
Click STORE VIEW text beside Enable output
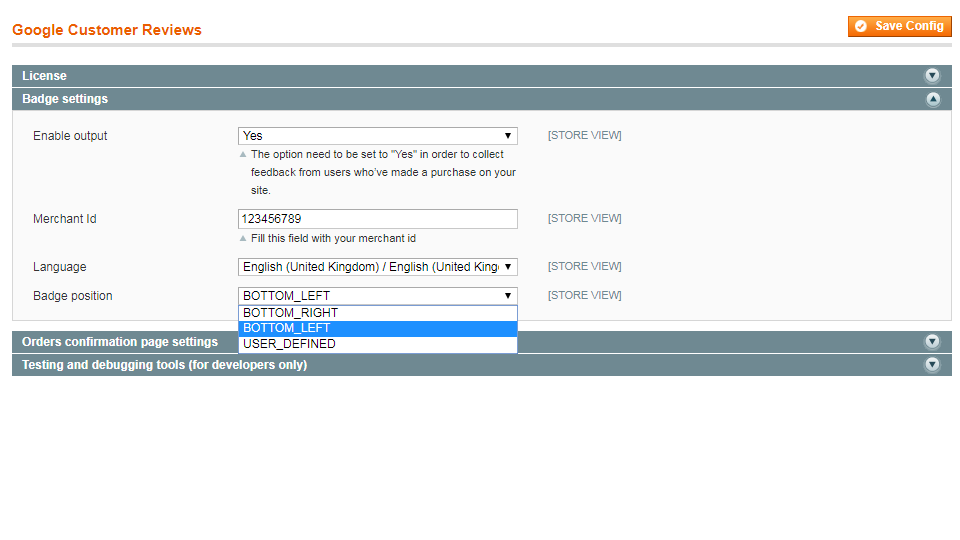pyautogui.click(x=585, y=135)
